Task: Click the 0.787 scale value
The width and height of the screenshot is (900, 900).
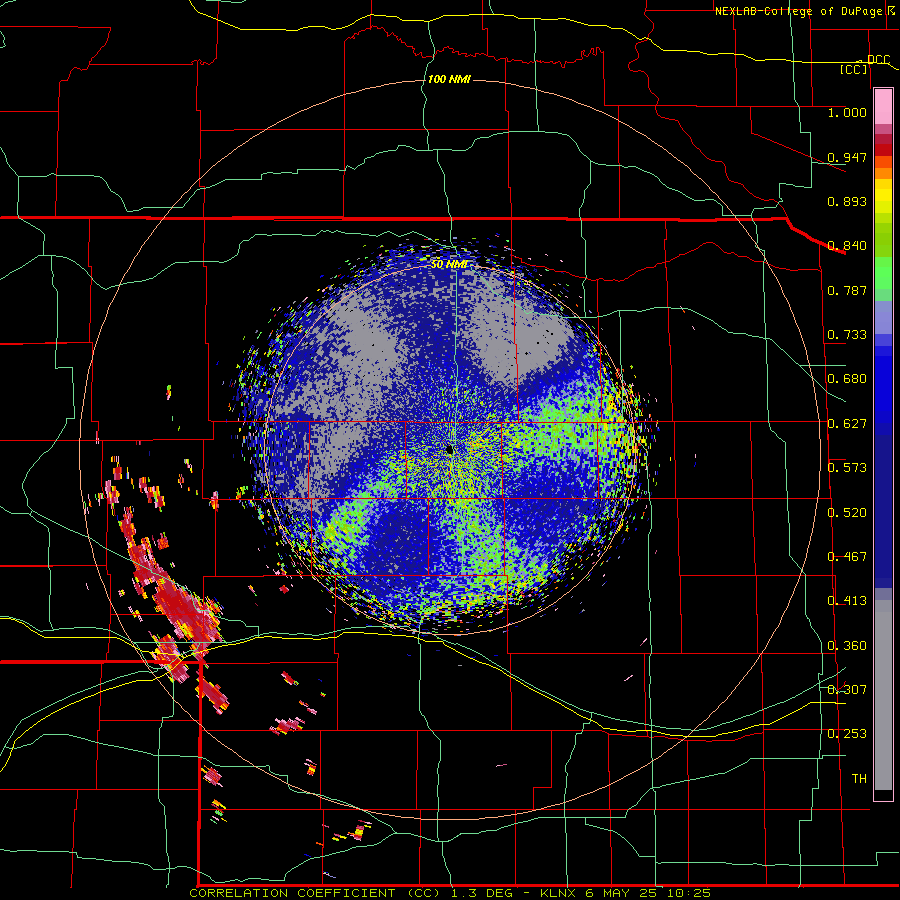Action: coord(847,290)
